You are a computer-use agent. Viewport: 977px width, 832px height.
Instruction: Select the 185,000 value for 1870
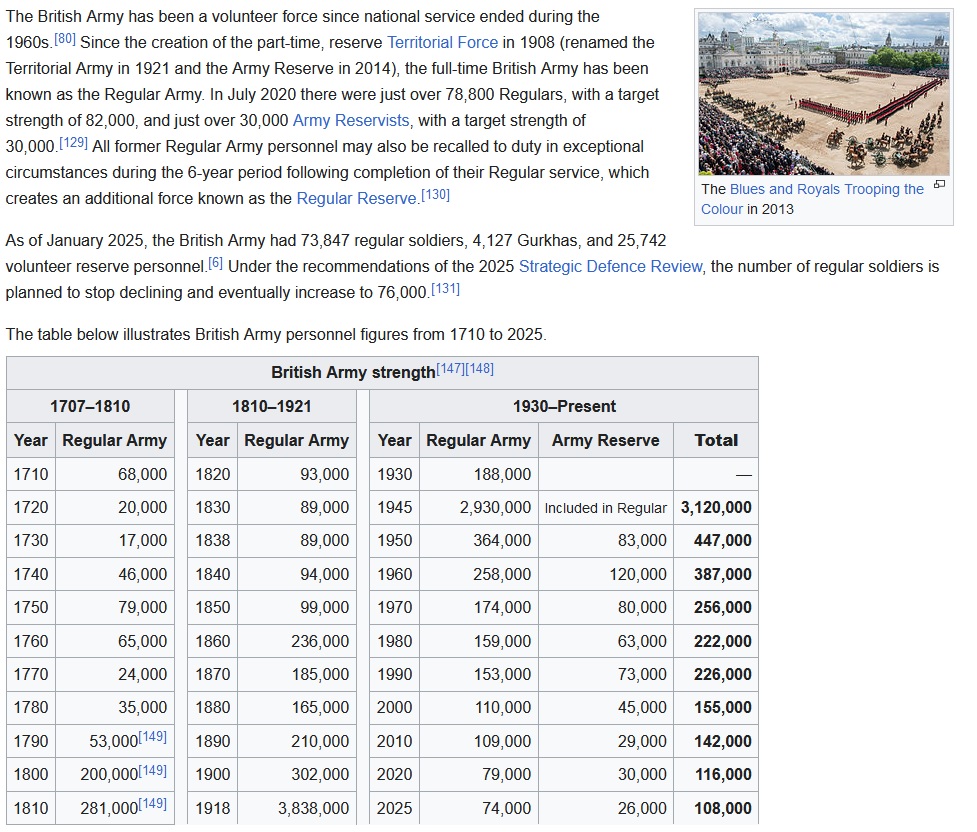(x=320, y=674)
